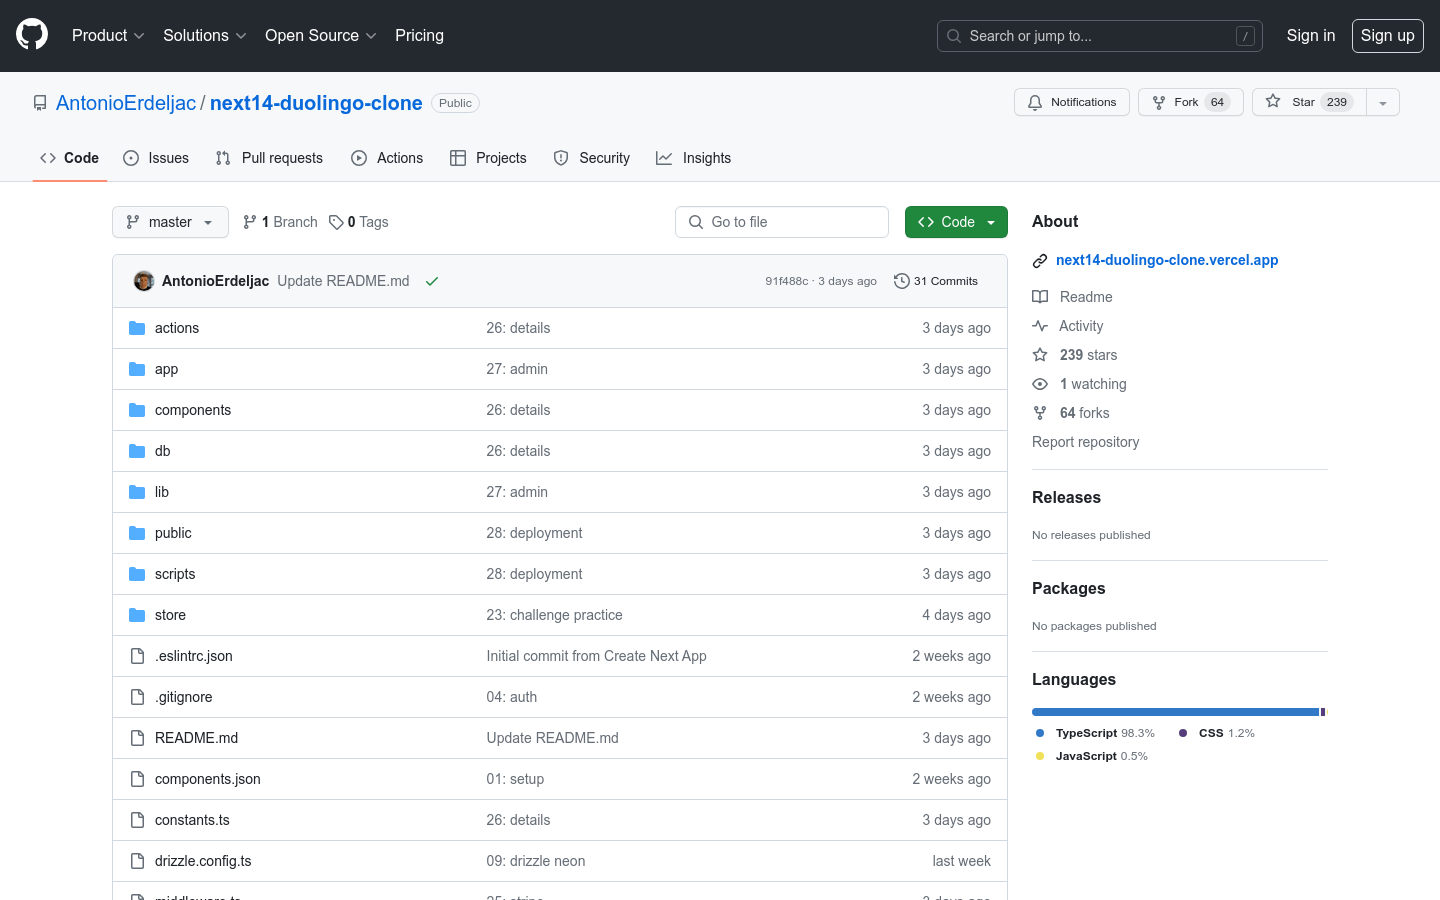This screenshot has width=1440, height=900.
Task: Open next14-duolingo-clone.vercel.app link
Action: click(x=1167, y=260)
